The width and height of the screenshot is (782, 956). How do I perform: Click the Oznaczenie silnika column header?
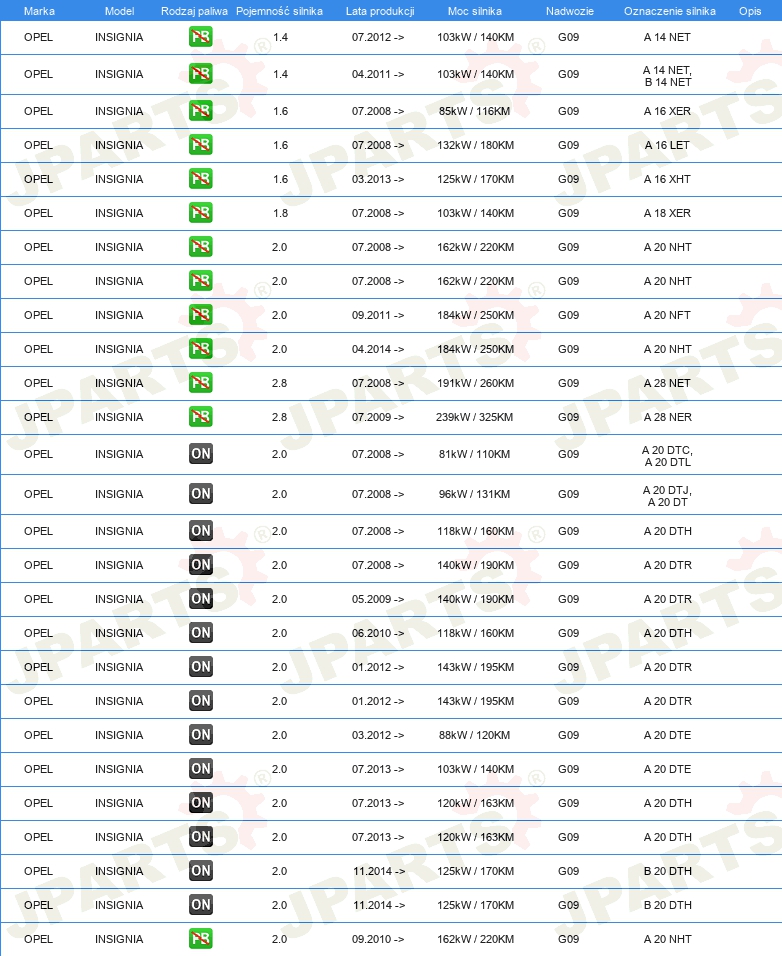point(670,11)
